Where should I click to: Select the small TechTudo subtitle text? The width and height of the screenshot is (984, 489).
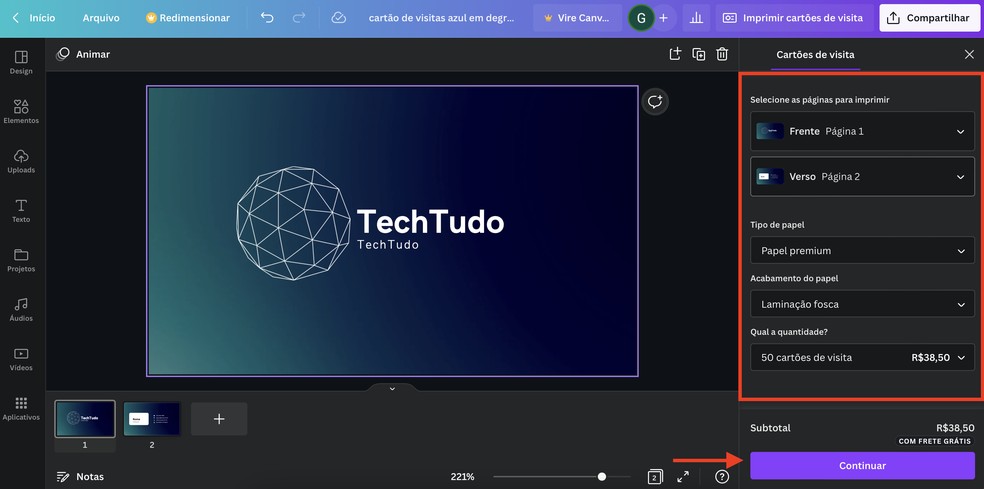pyautogui.click(x=388, y=245)
